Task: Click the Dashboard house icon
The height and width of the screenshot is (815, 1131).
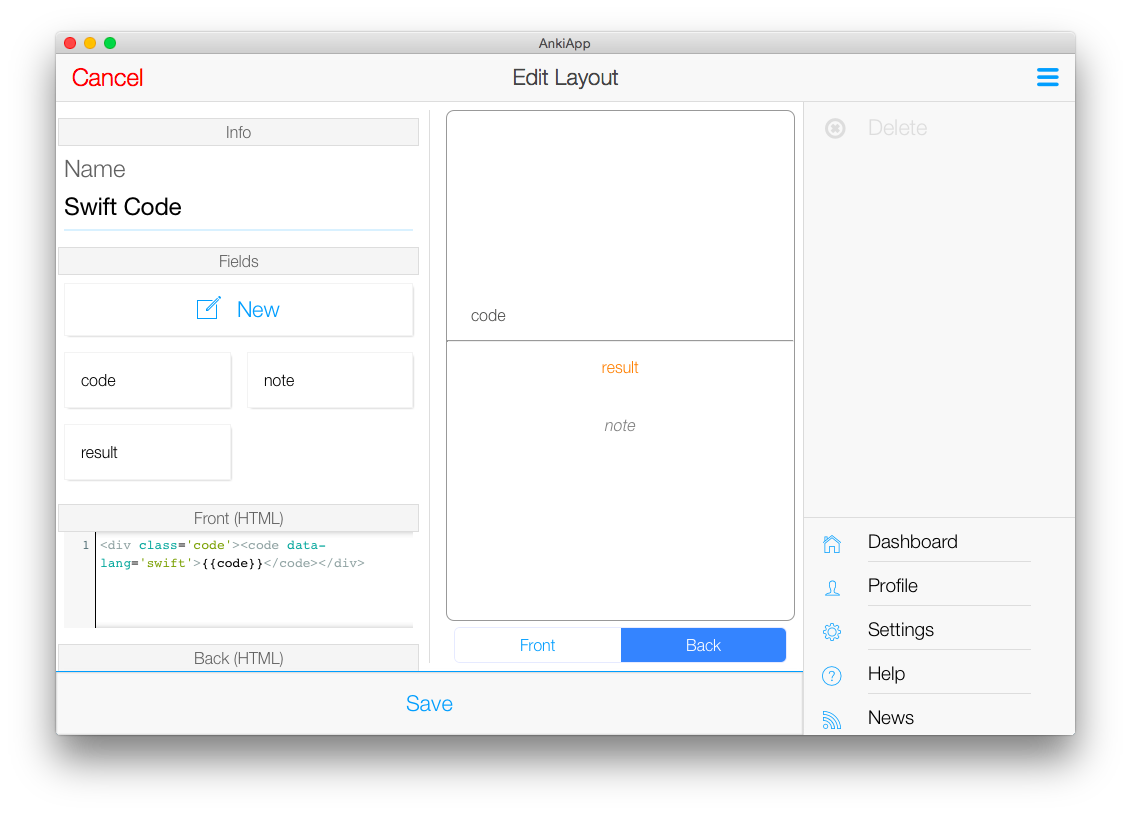Action: pyautogui.click(x=832, y=543)
